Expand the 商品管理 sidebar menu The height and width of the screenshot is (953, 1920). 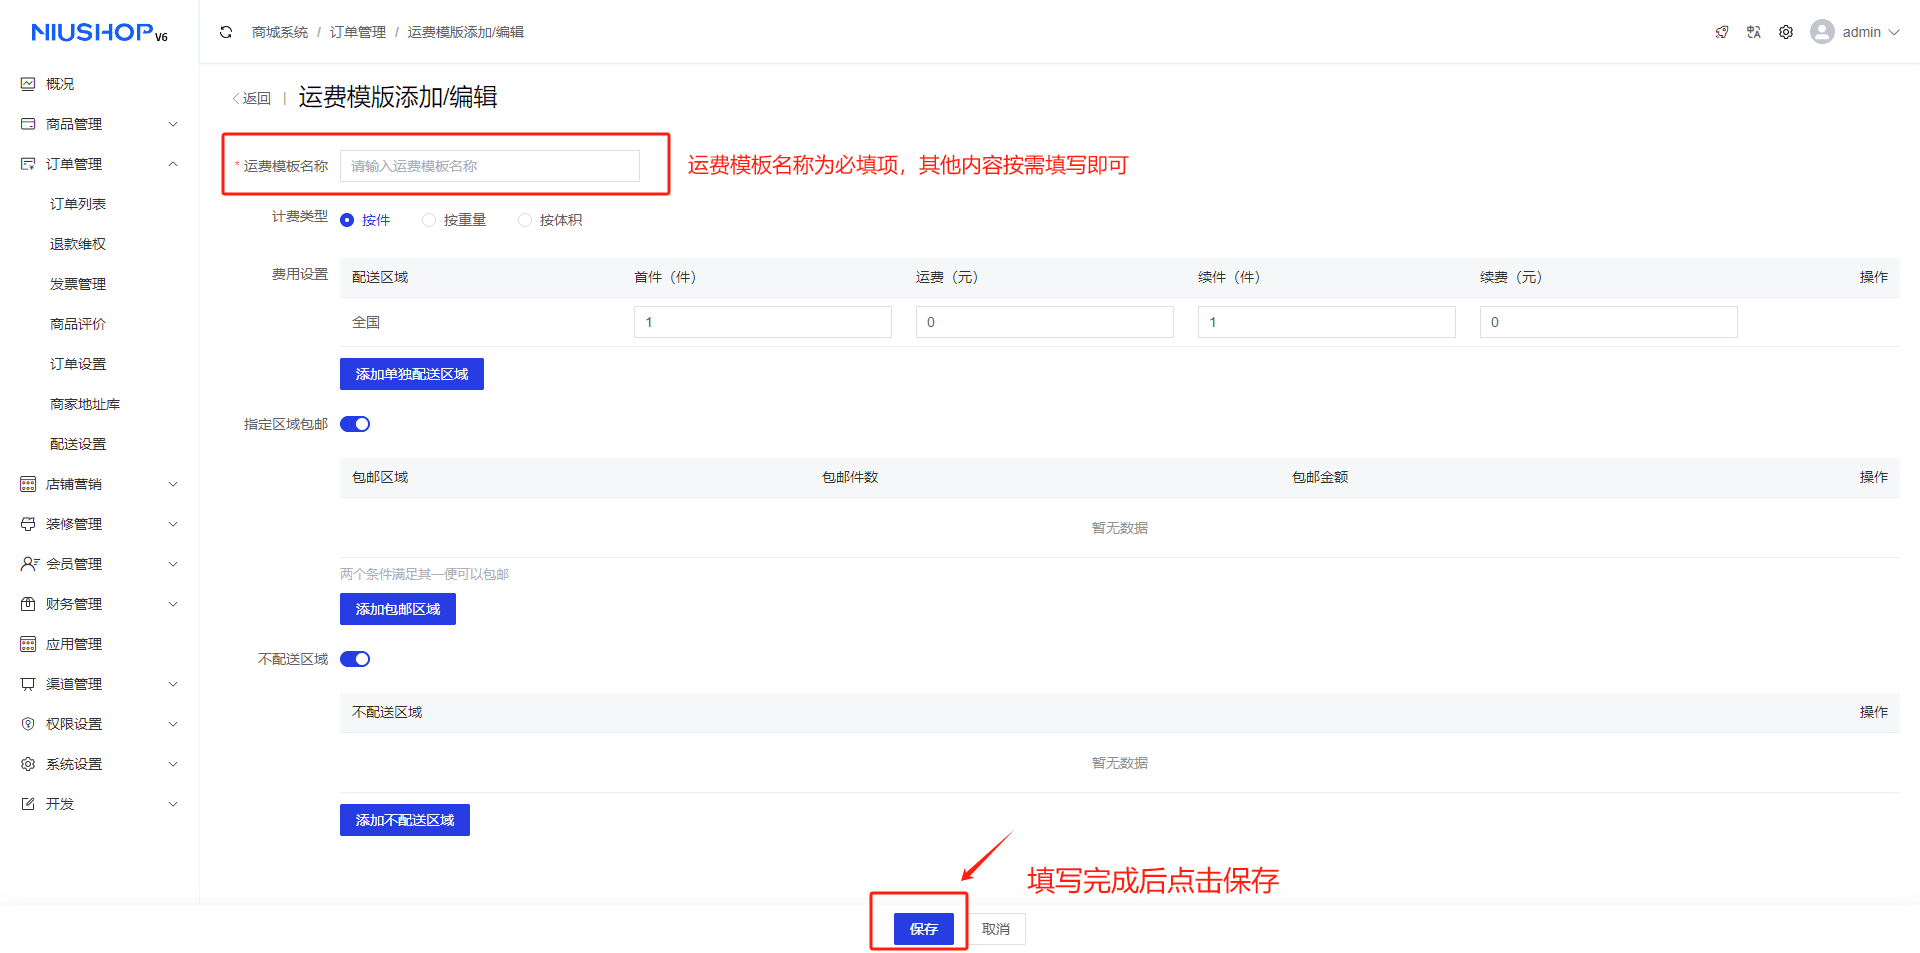tap(173, 124)
